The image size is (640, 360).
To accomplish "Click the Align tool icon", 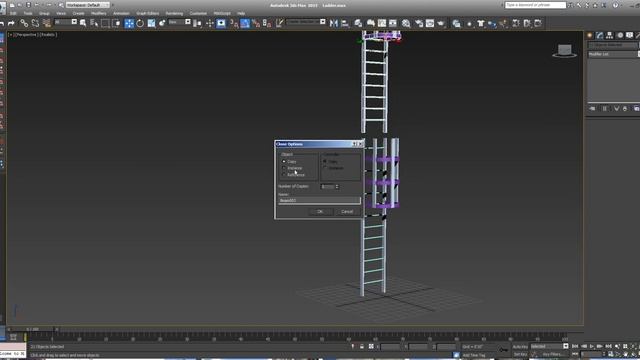I will 345,24.
